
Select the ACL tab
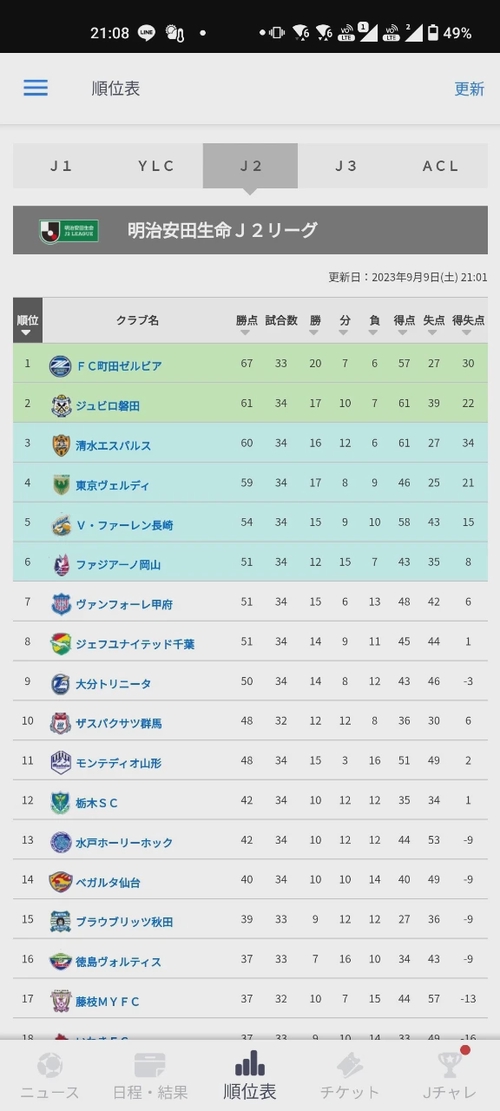[441, 166]
